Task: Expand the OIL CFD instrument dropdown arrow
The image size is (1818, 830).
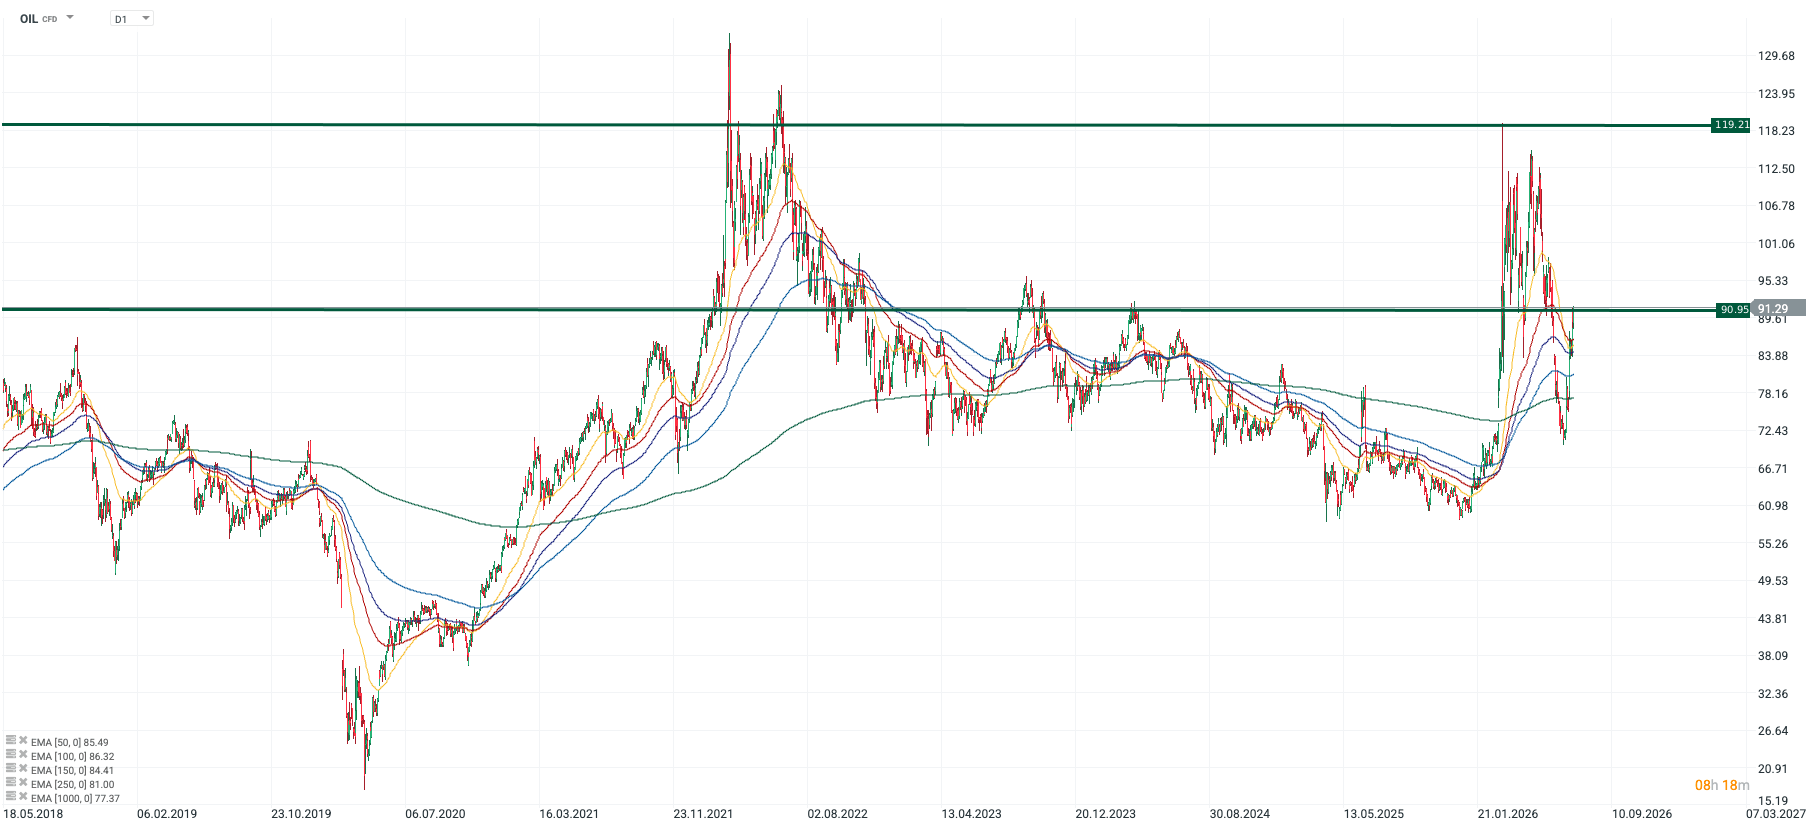Action: [70, 18]
